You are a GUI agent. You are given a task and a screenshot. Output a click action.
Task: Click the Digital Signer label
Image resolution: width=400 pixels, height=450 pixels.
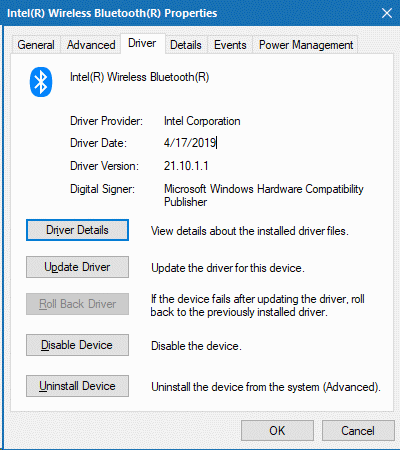tap(102, 189)
